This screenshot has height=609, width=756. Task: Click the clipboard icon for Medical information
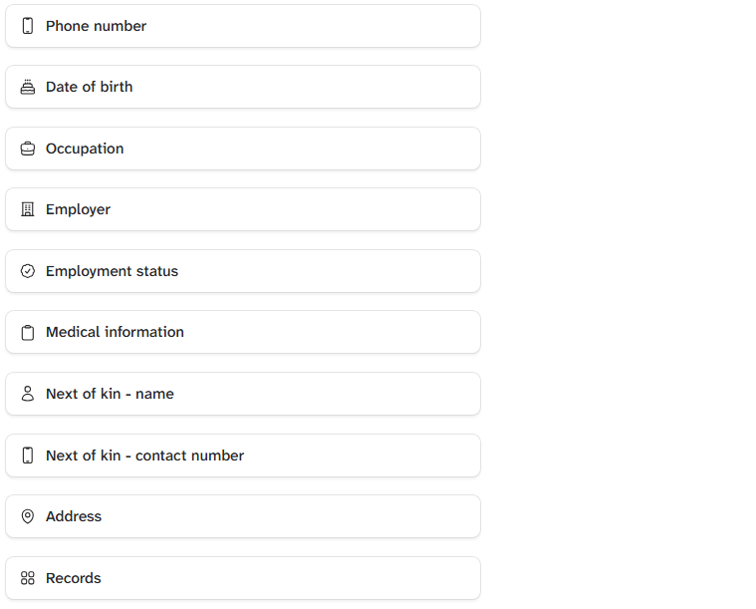(x=28, y=333)
